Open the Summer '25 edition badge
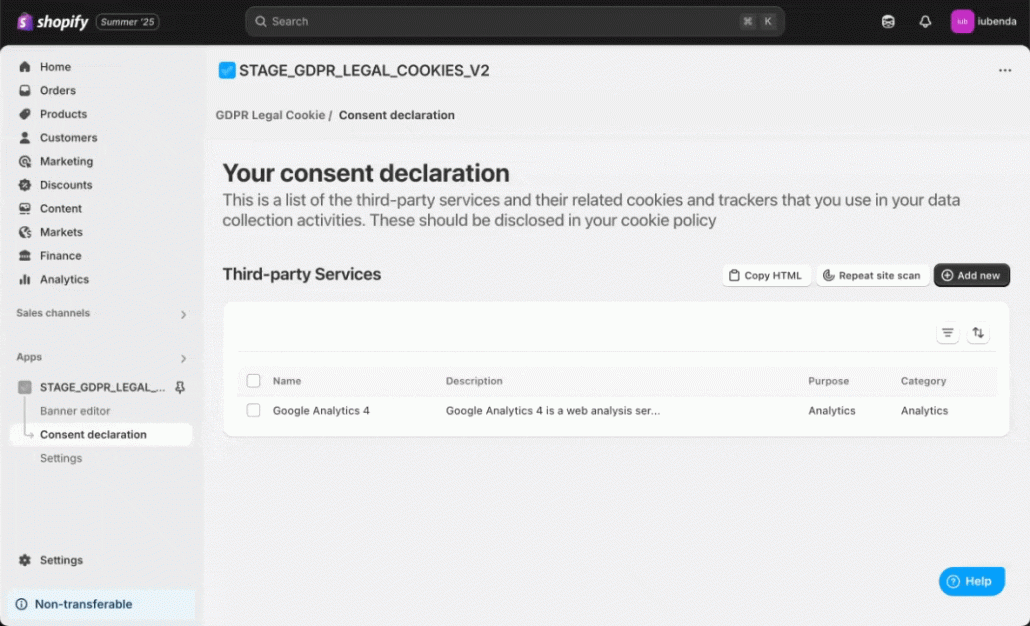Image resolution: width=1030 pixels, height=626 pixels. coord(127,22)
